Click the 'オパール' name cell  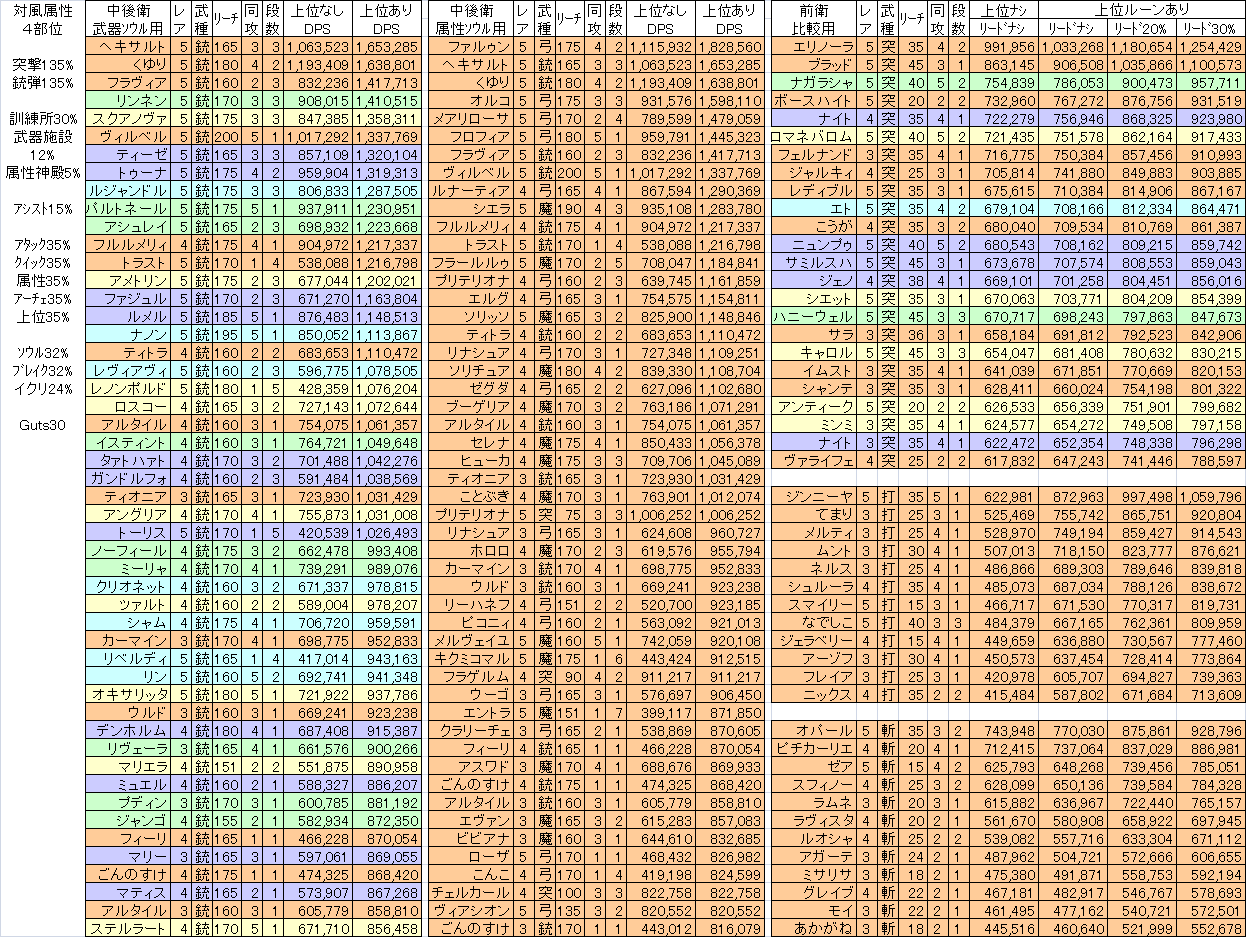814,730
